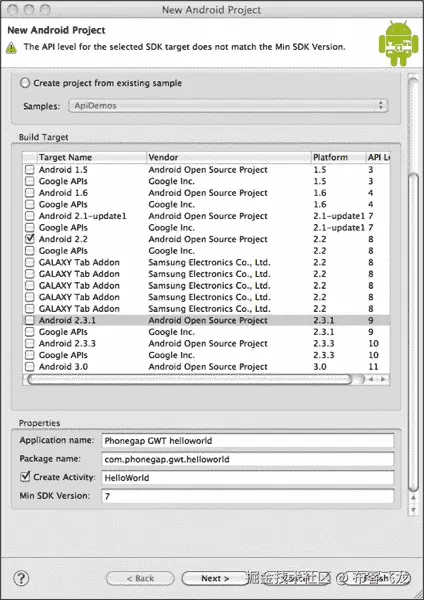Viewport: 424px width, 600px height.
Task: Sort by the Target Name column header
Action: click(x=91, y=157)
